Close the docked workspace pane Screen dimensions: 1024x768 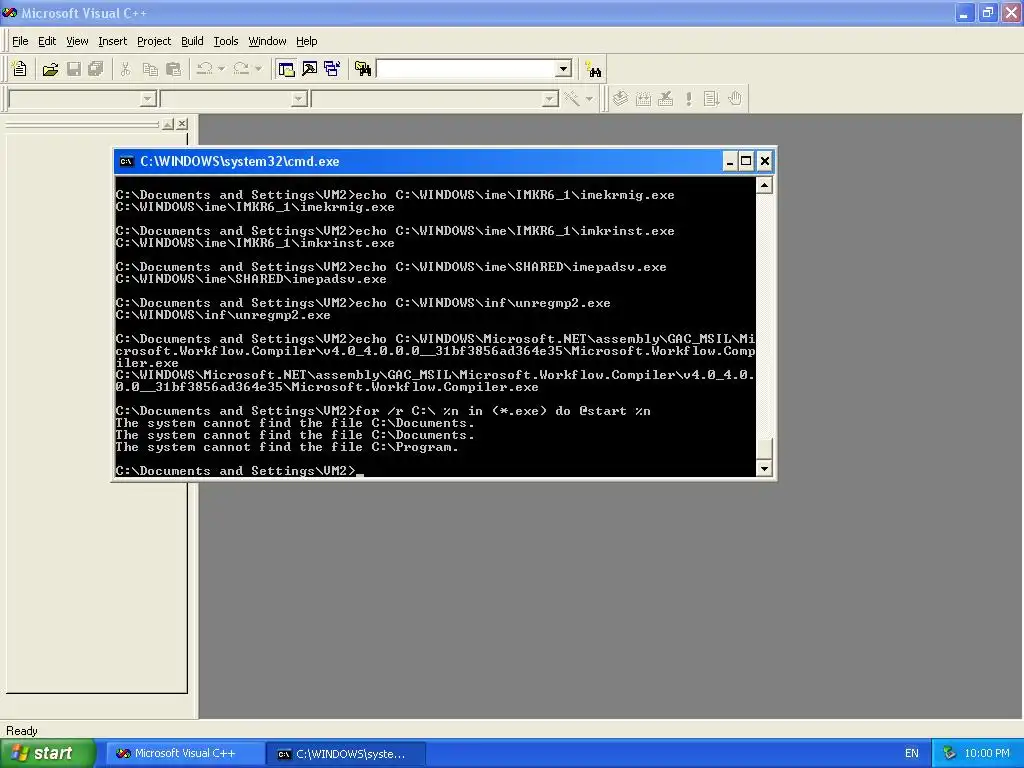pyautogui.click(x=182, y=124)
